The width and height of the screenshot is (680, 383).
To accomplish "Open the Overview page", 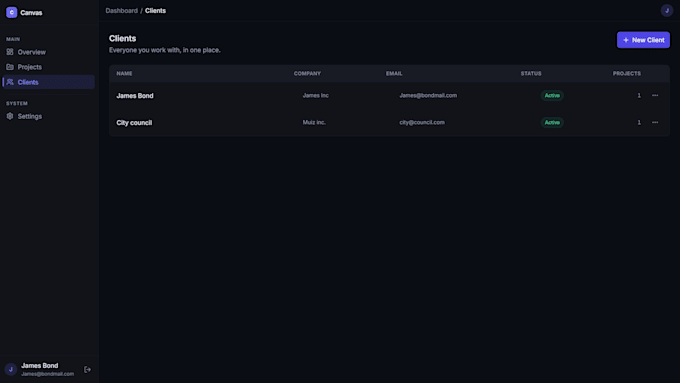I will (x=48, y=52).
